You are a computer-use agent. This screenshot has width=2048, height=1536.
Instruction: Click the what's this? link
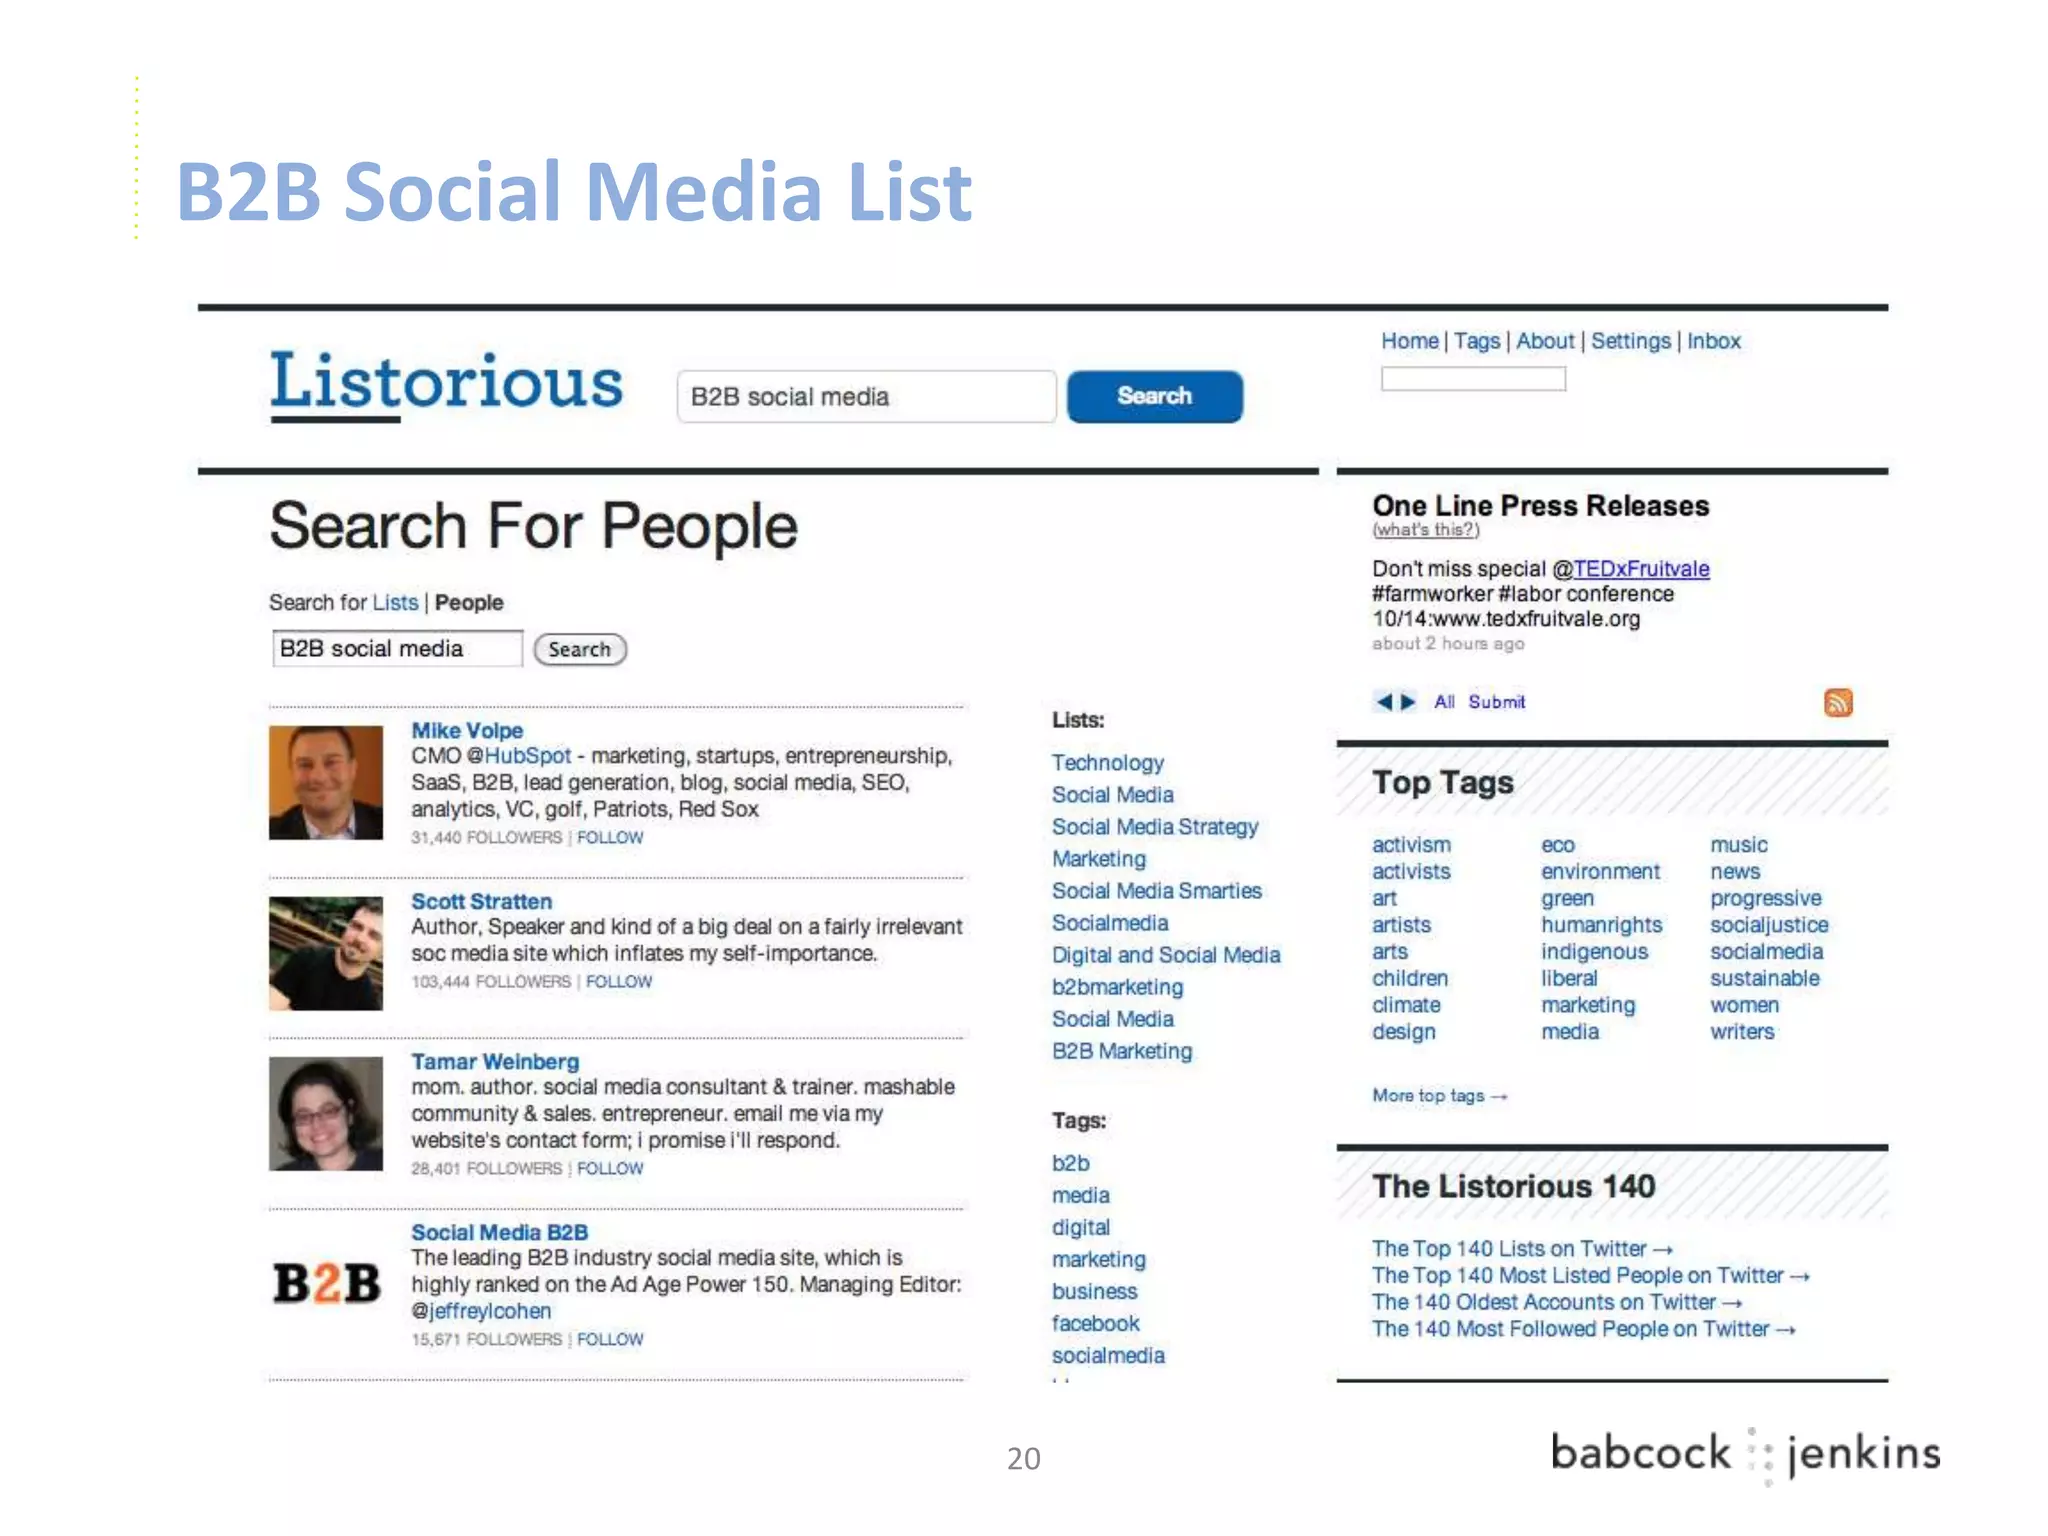[1426, 530]
